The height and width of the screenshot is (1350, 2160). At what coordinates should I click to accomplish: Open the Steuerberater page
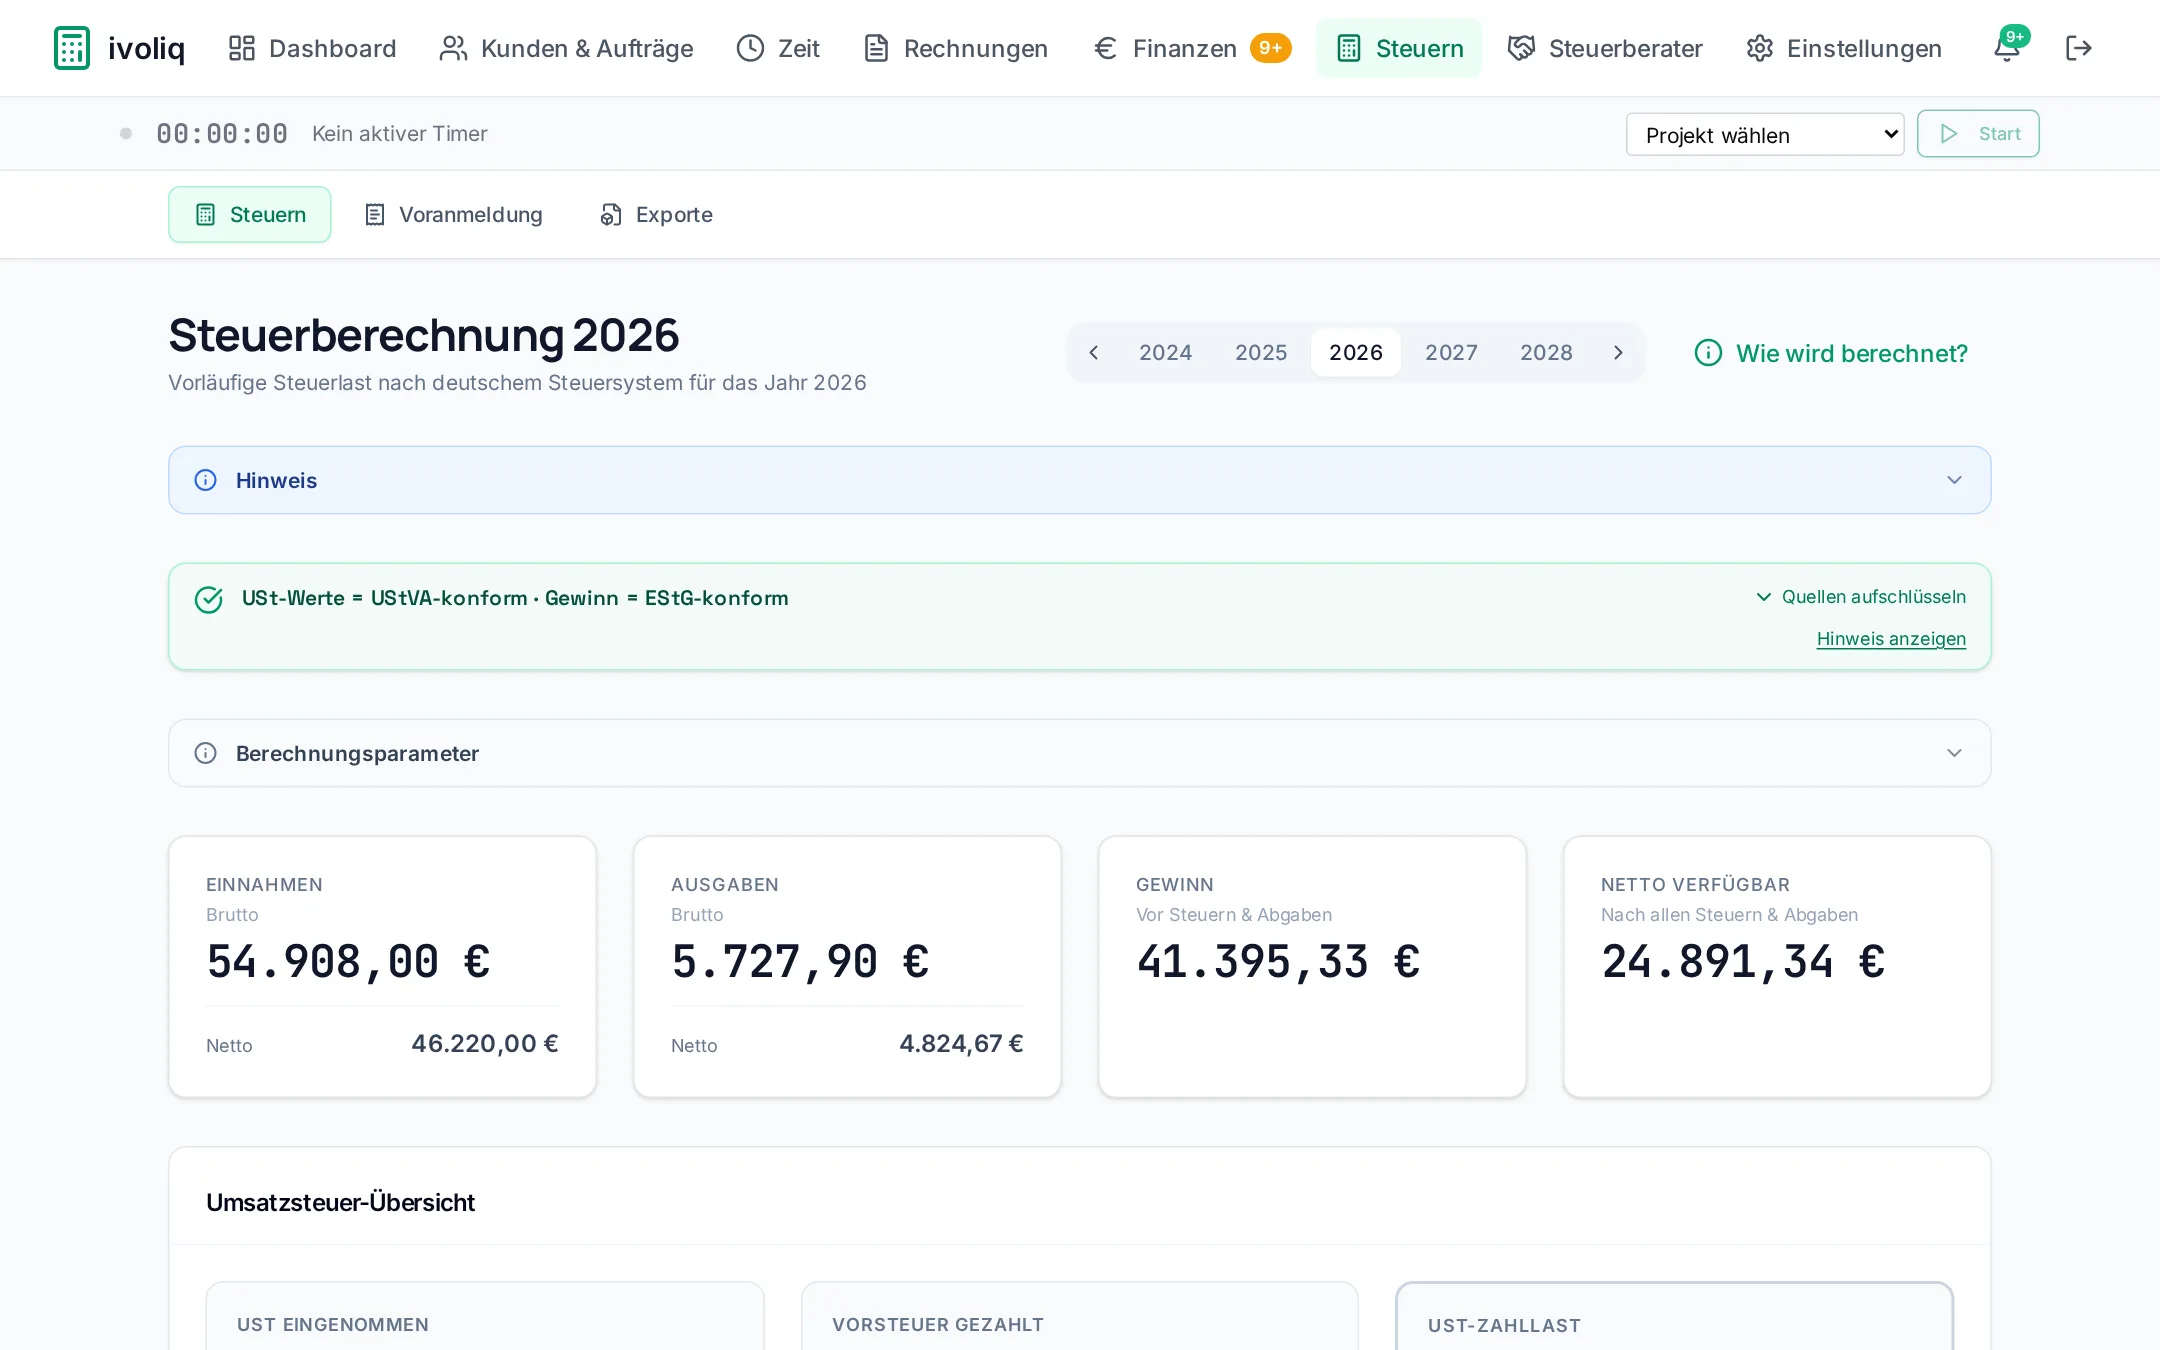(1605, 48)
